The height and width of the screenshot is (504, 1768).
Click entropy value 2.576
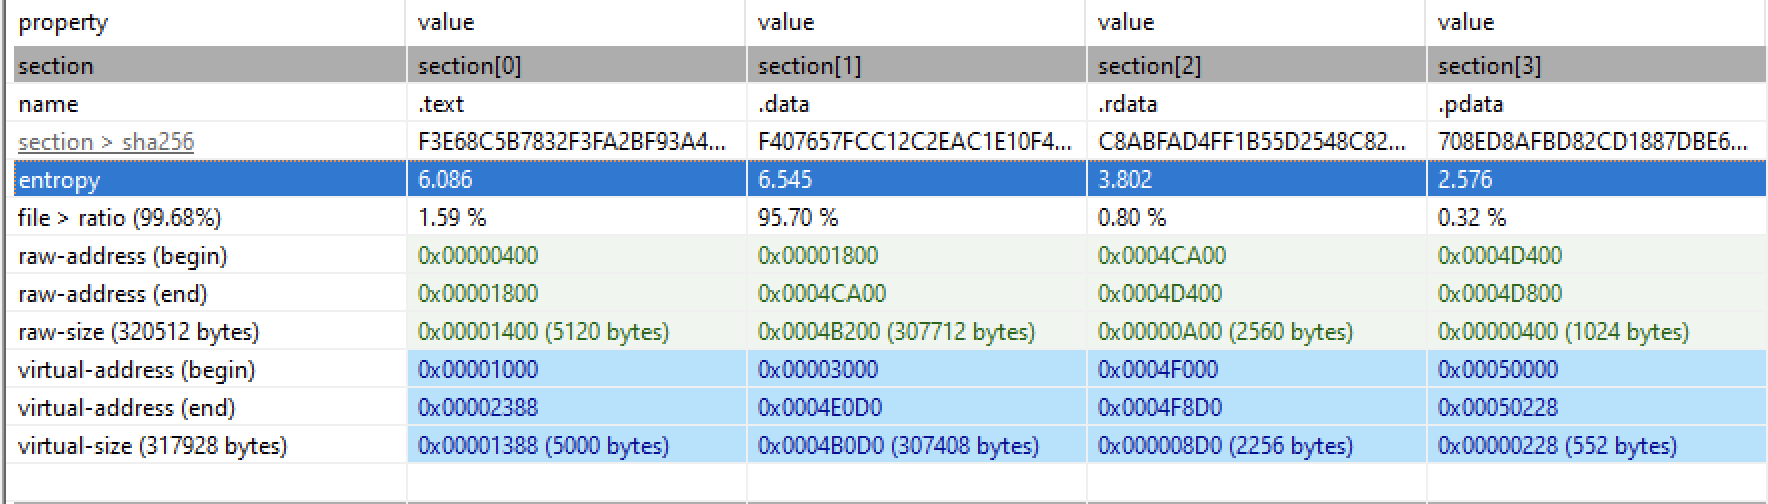[x=1465, y=180]
